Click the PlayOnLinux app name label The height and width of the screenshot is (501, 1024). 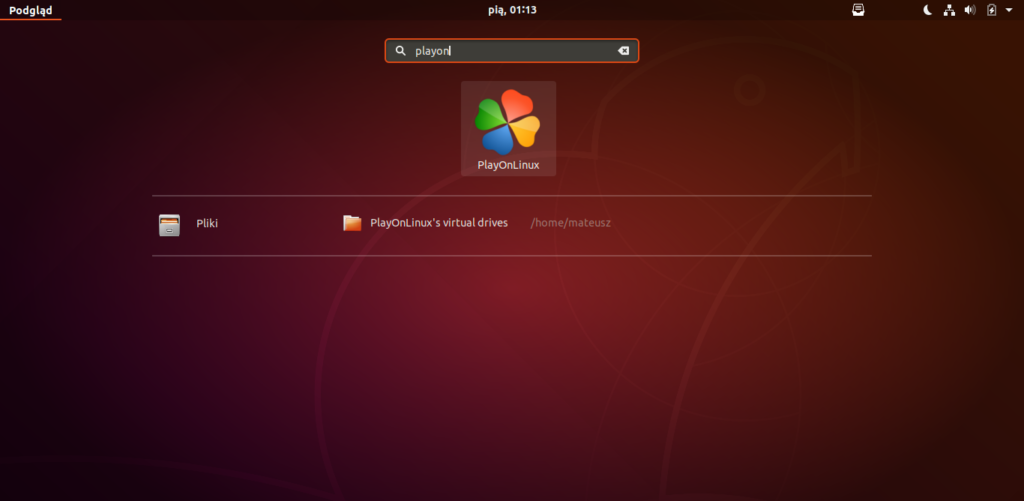coord(508,165)
